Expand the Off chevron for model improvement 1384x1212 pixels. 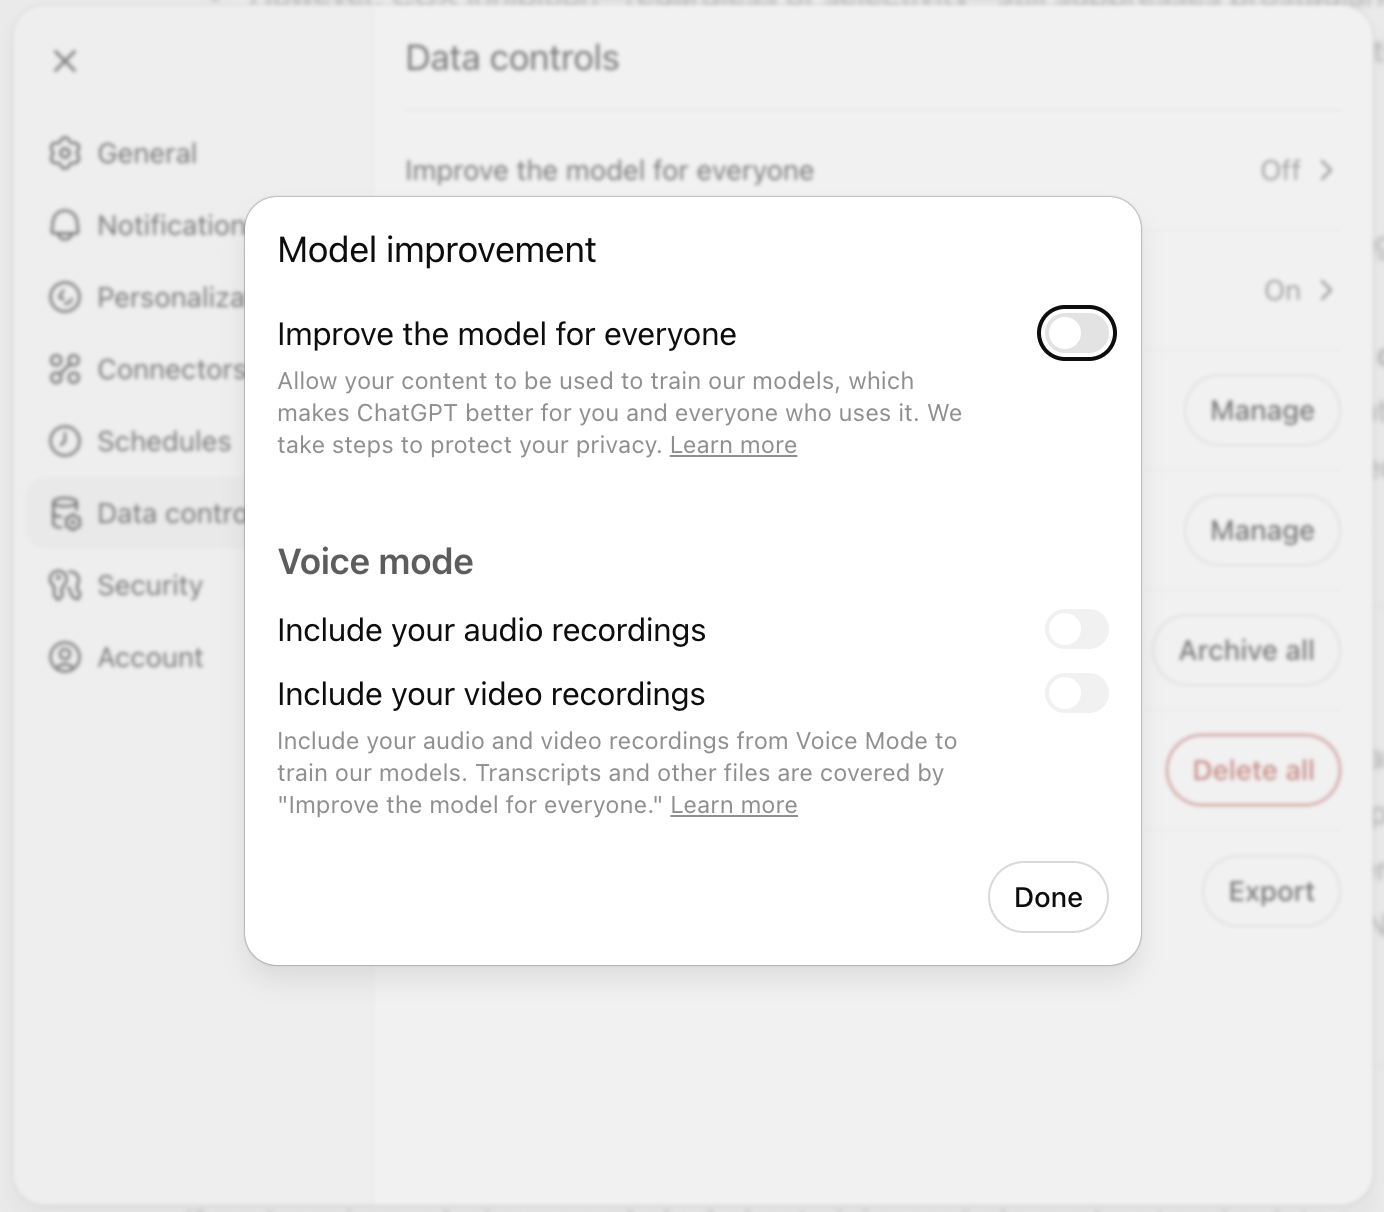(1326, 170)
